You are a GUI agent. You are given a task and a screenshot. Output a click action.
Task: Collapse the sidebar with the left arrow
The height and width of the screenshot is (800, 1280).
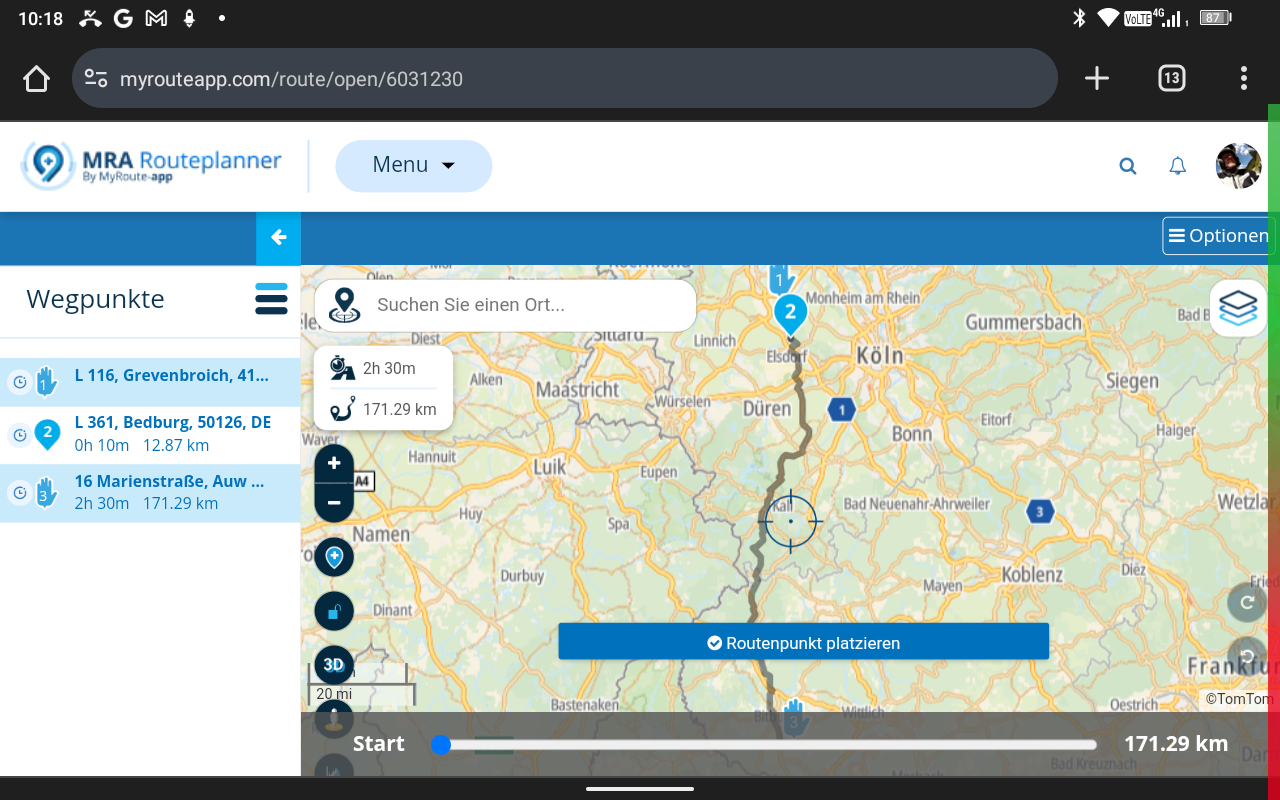click(278, 238)
